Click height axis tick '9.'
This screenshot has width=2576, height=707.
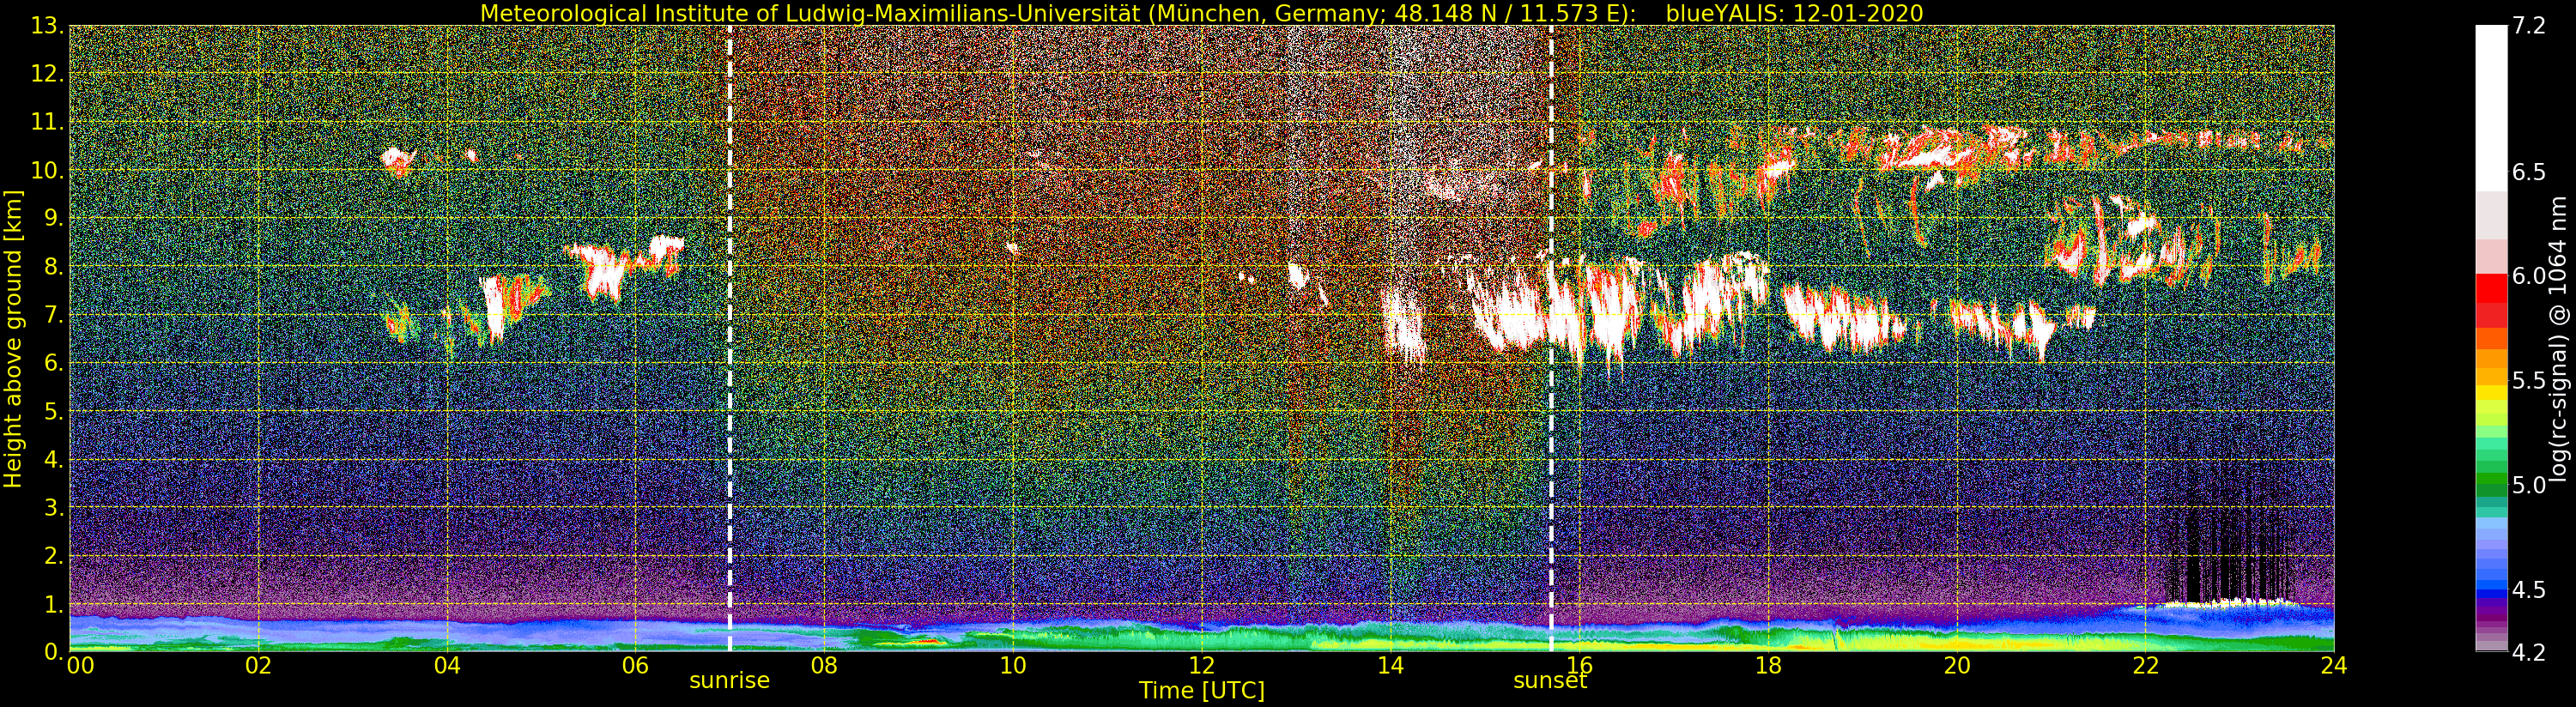[x=54, y=219]
